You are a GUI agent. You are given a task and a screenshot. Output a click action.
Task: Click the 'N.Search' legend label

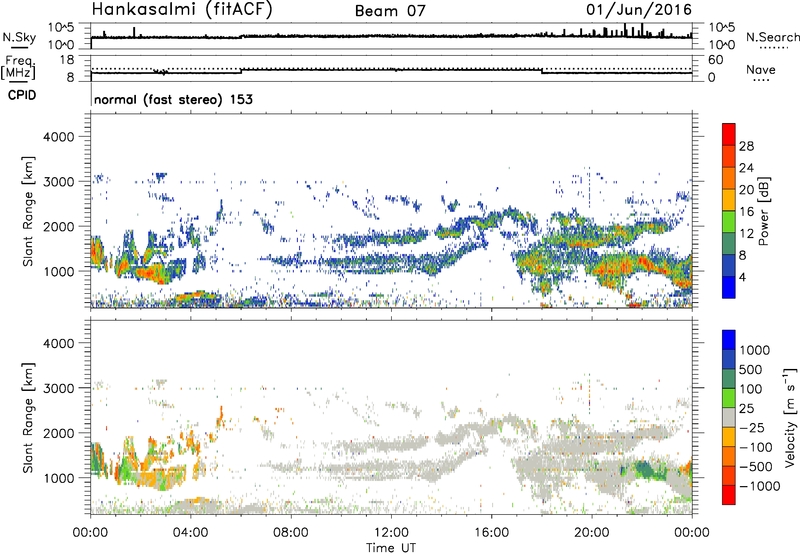click(772, 37)
